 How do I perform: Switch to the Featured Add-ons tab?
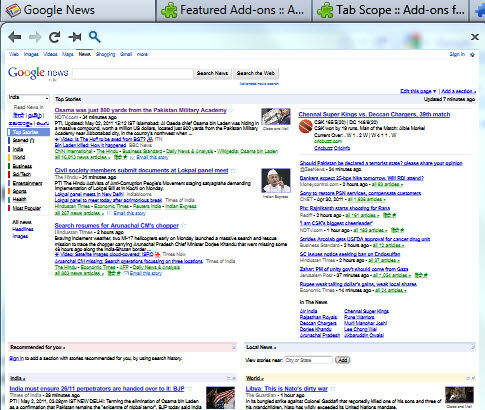click(234, 10)
